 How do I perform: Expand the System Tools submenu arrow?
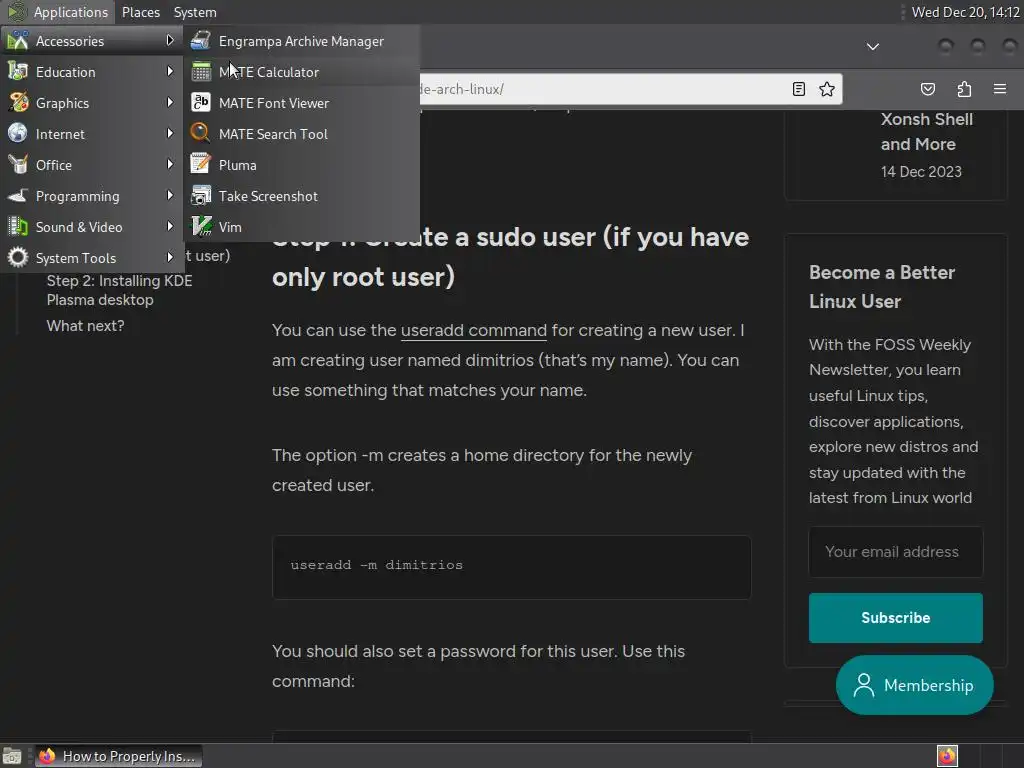[x=170, y=257]
